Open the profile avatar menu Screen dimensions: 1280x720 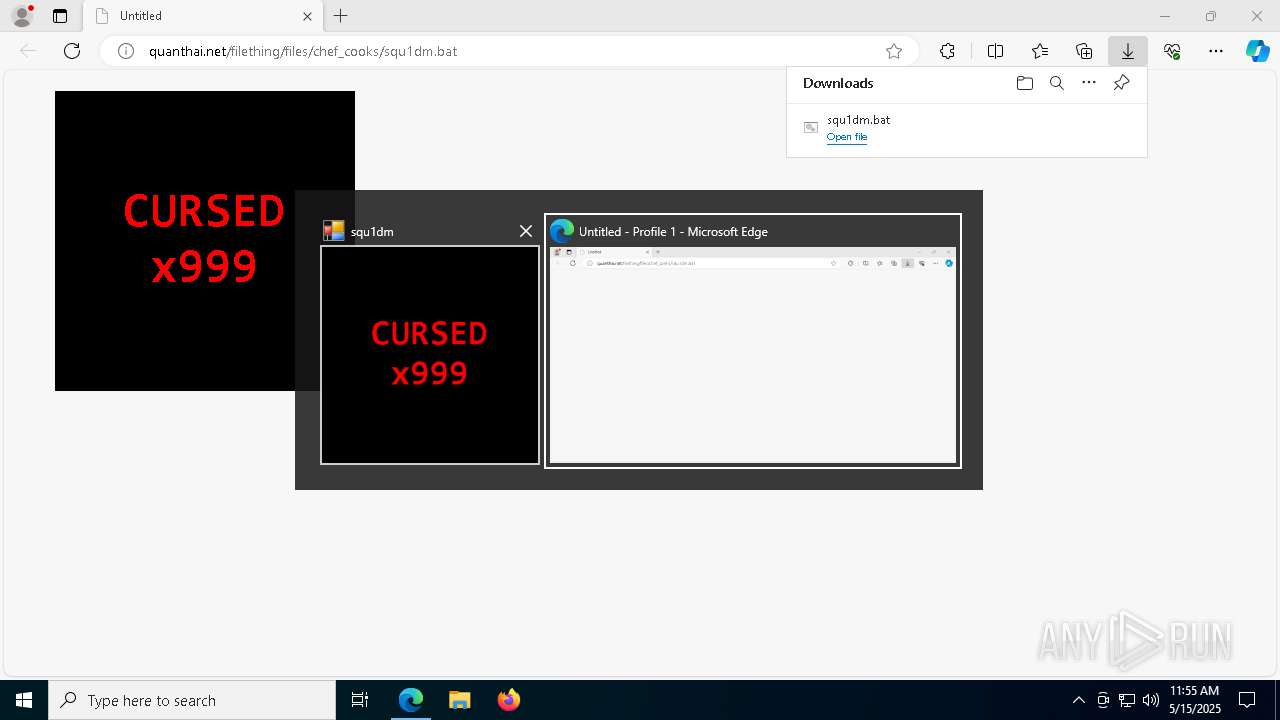point(22,16)
